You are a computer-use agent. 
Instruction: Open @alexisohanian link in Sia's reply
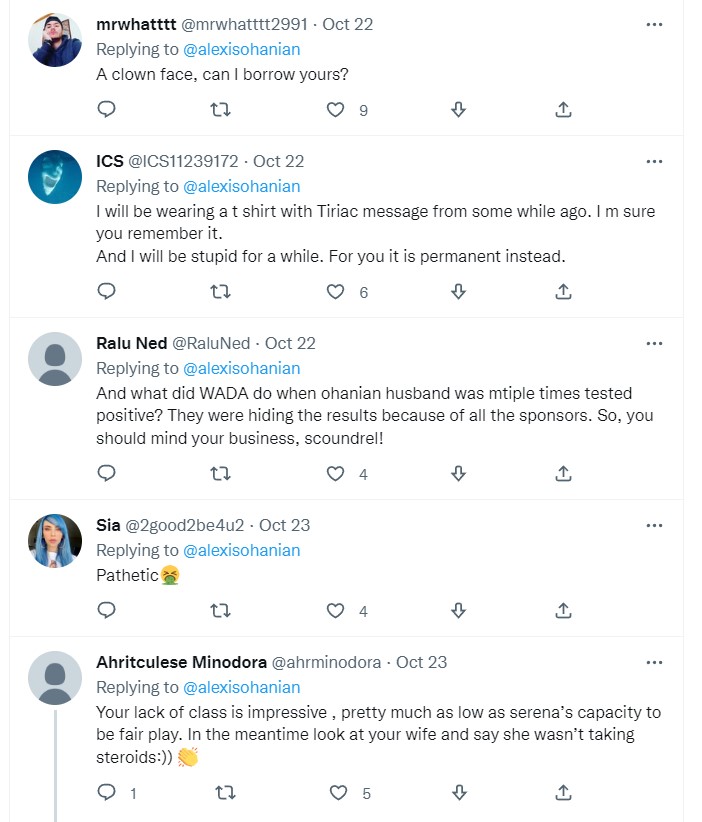click(x=241, y=550)
